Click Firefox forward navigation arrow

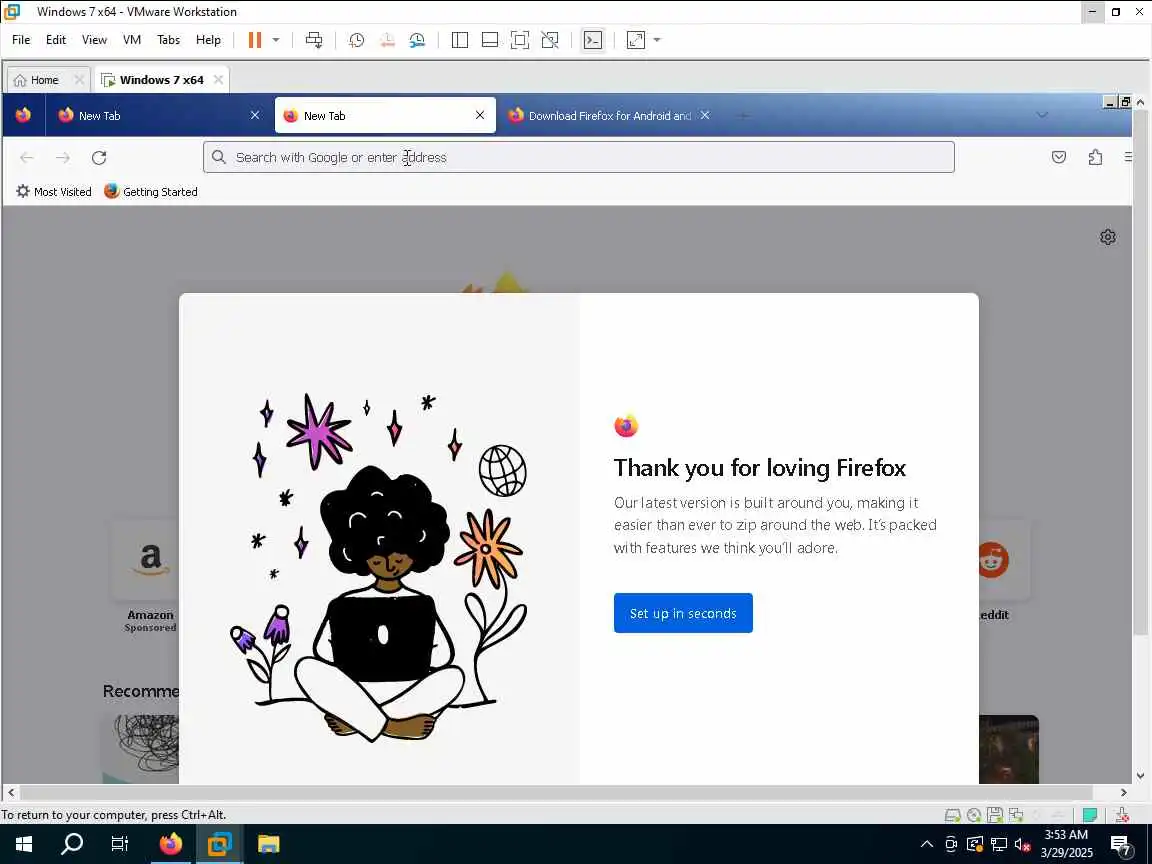[63, 157]
